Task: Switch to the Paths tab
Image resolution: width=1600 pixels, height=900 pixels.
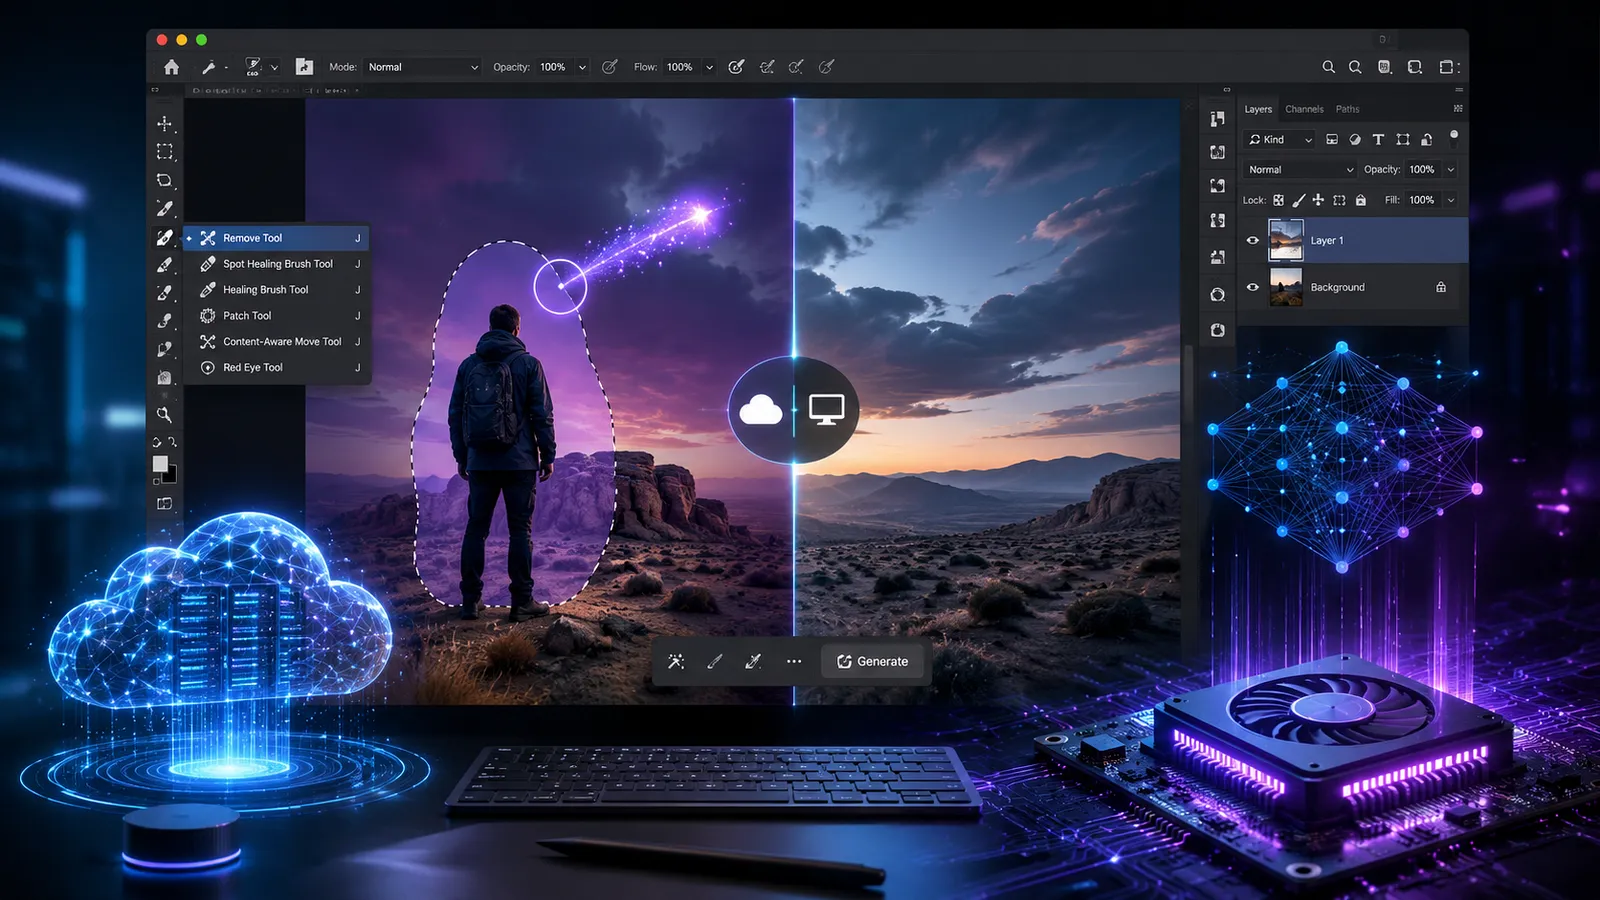Action: point(1348,109)
